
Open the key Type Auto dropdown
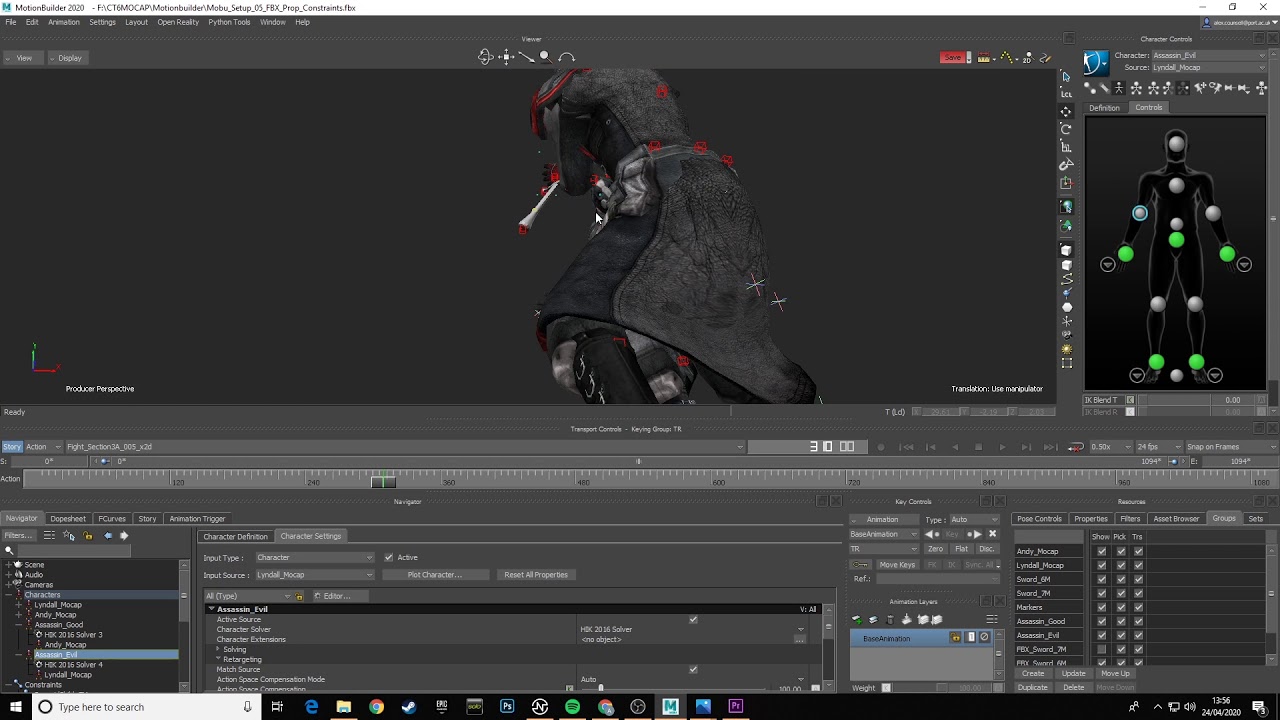[974, 519]
